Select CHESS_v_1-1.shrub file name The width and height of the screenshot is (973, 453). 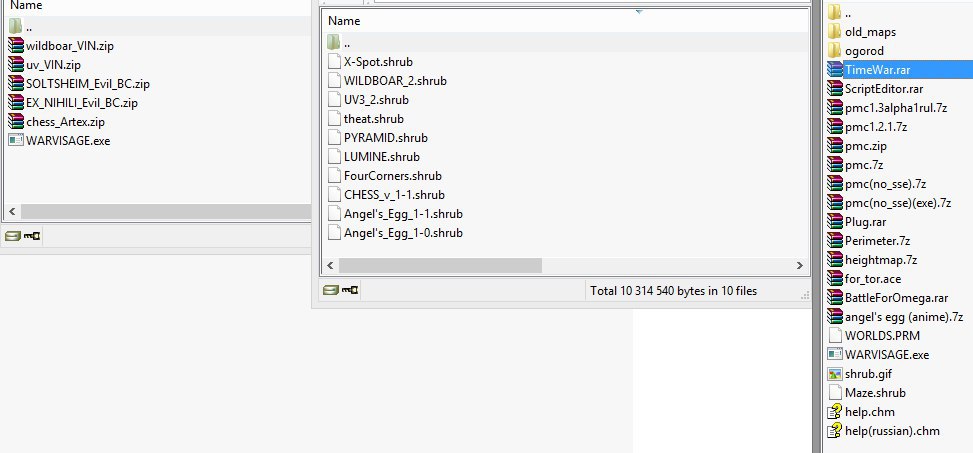[394, 195]
